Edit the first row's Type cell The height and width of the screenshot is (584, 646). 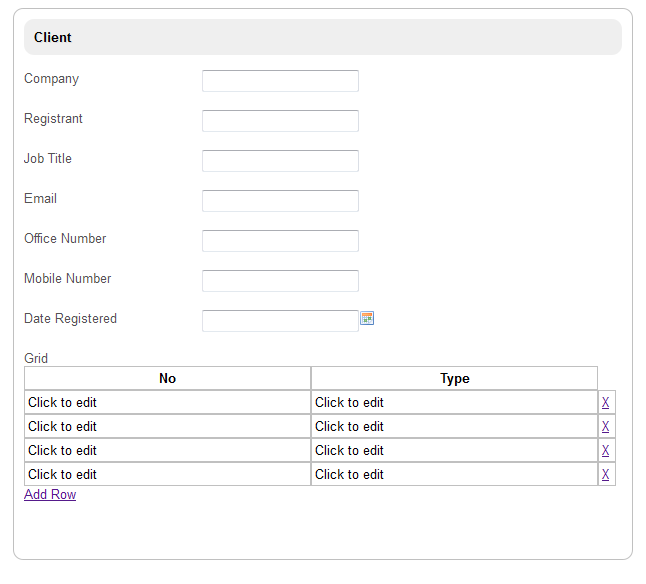454,403
